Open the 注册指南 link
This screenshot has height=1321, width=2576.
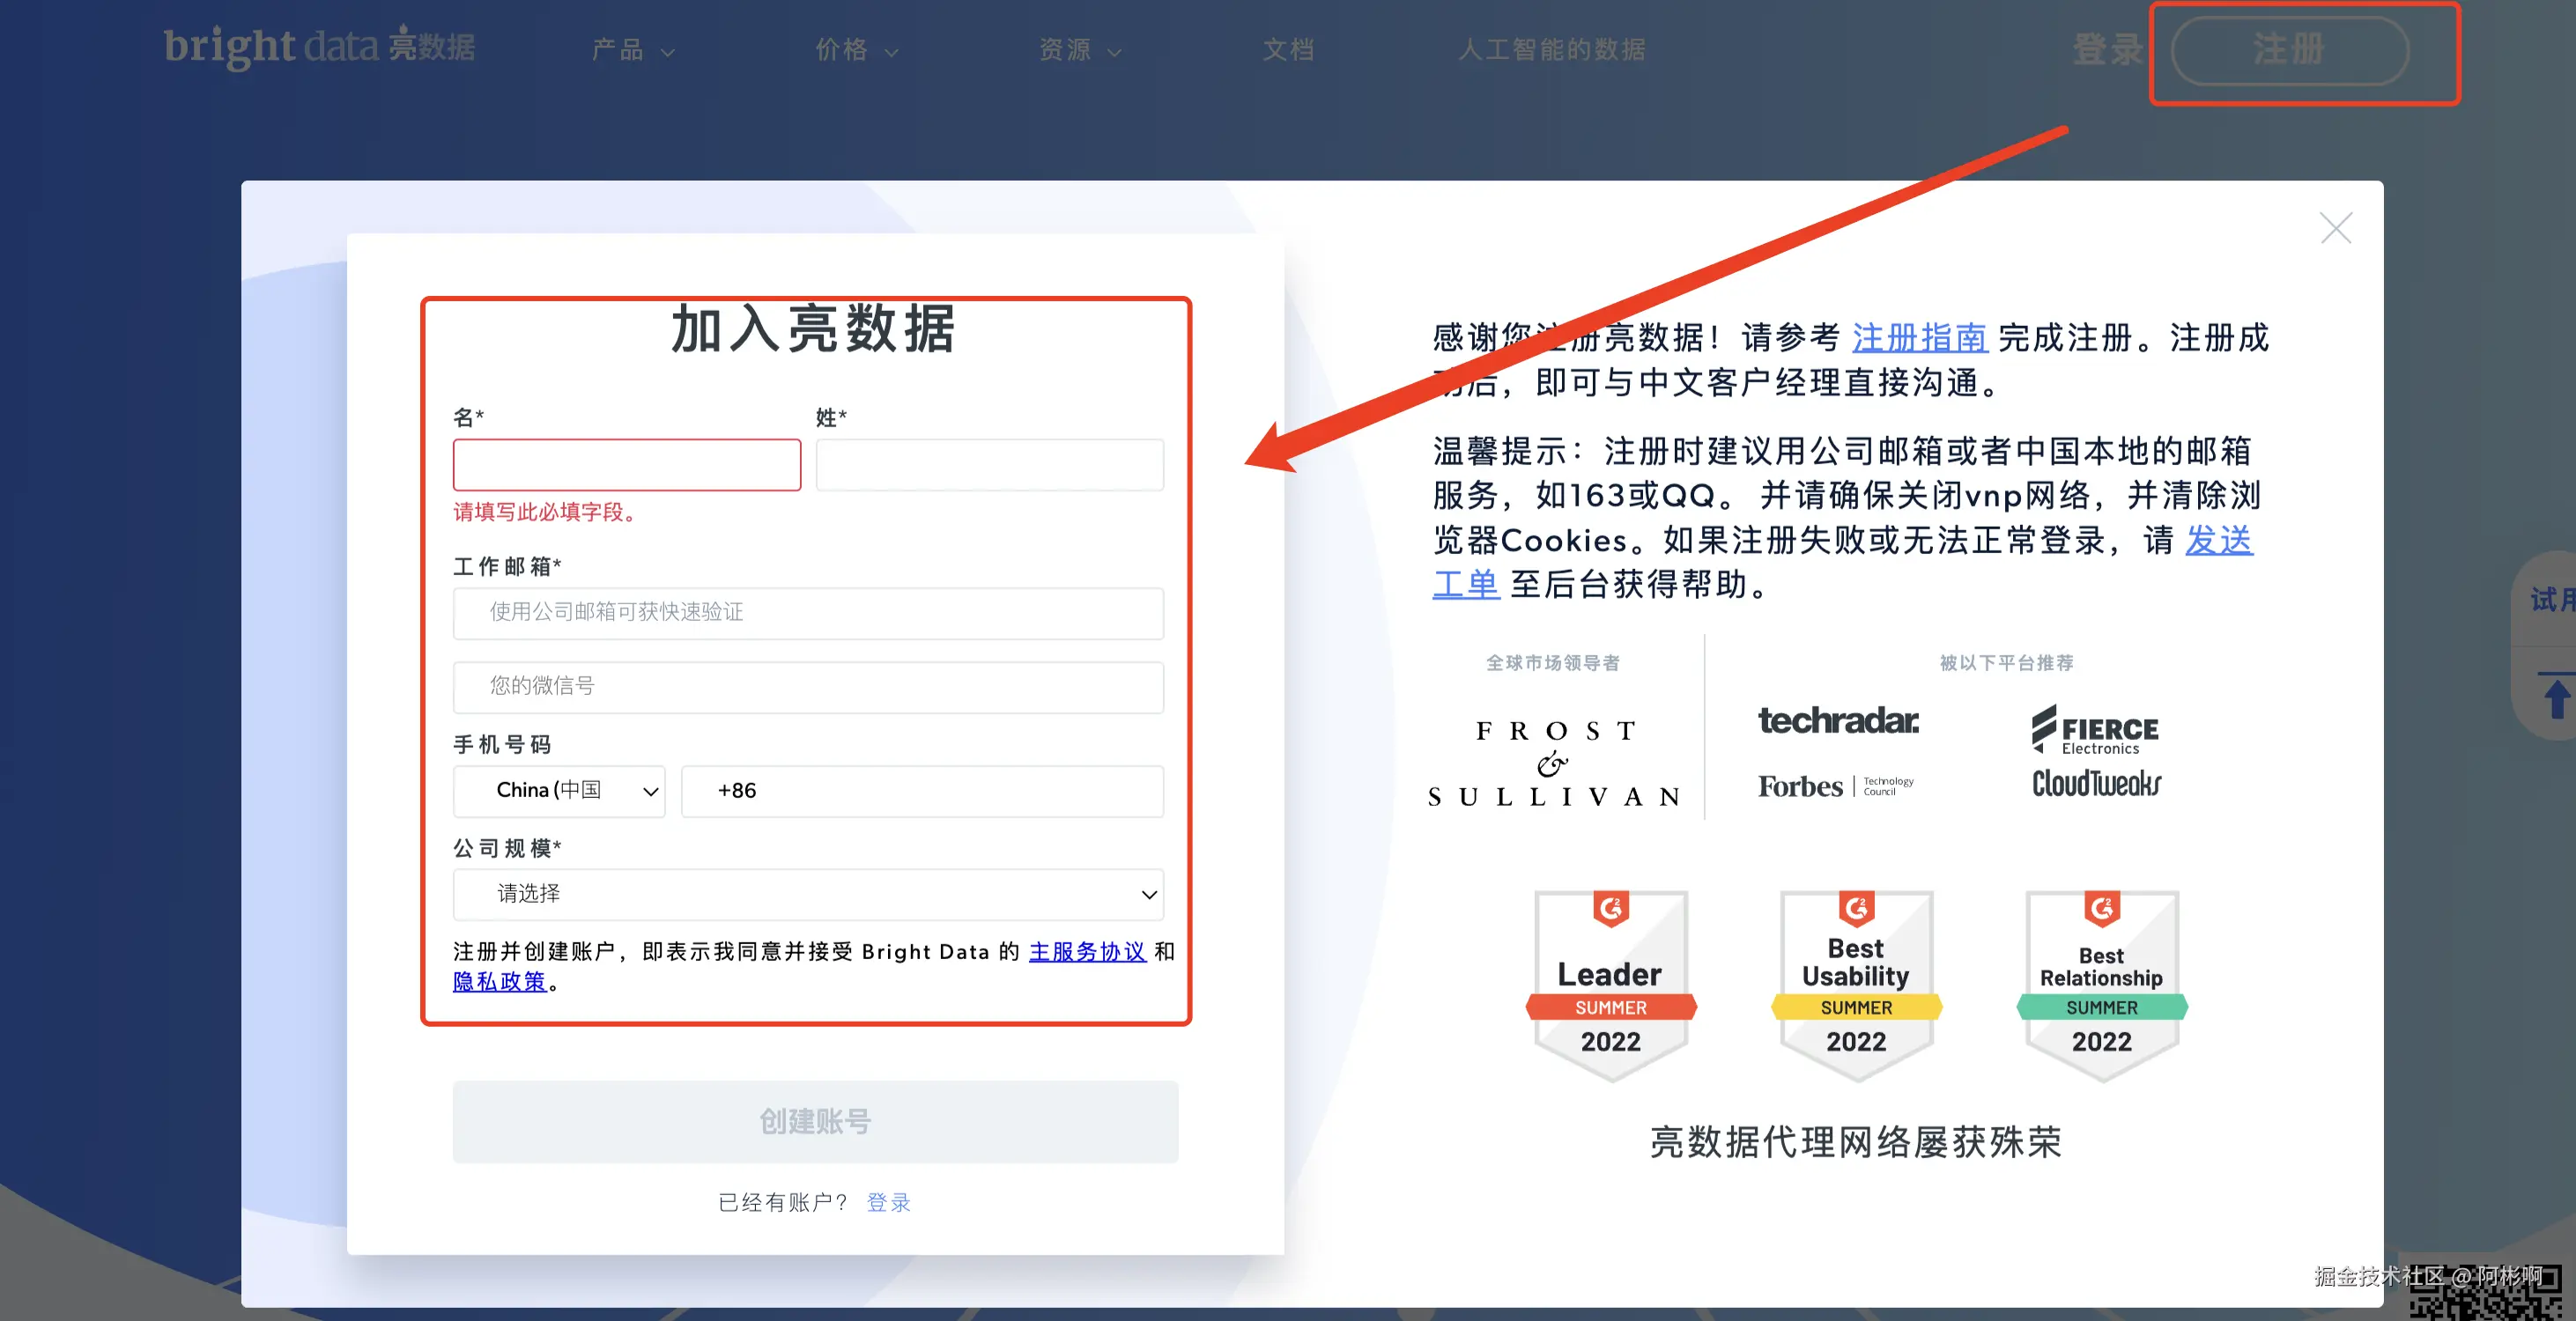pos(1919,338)
